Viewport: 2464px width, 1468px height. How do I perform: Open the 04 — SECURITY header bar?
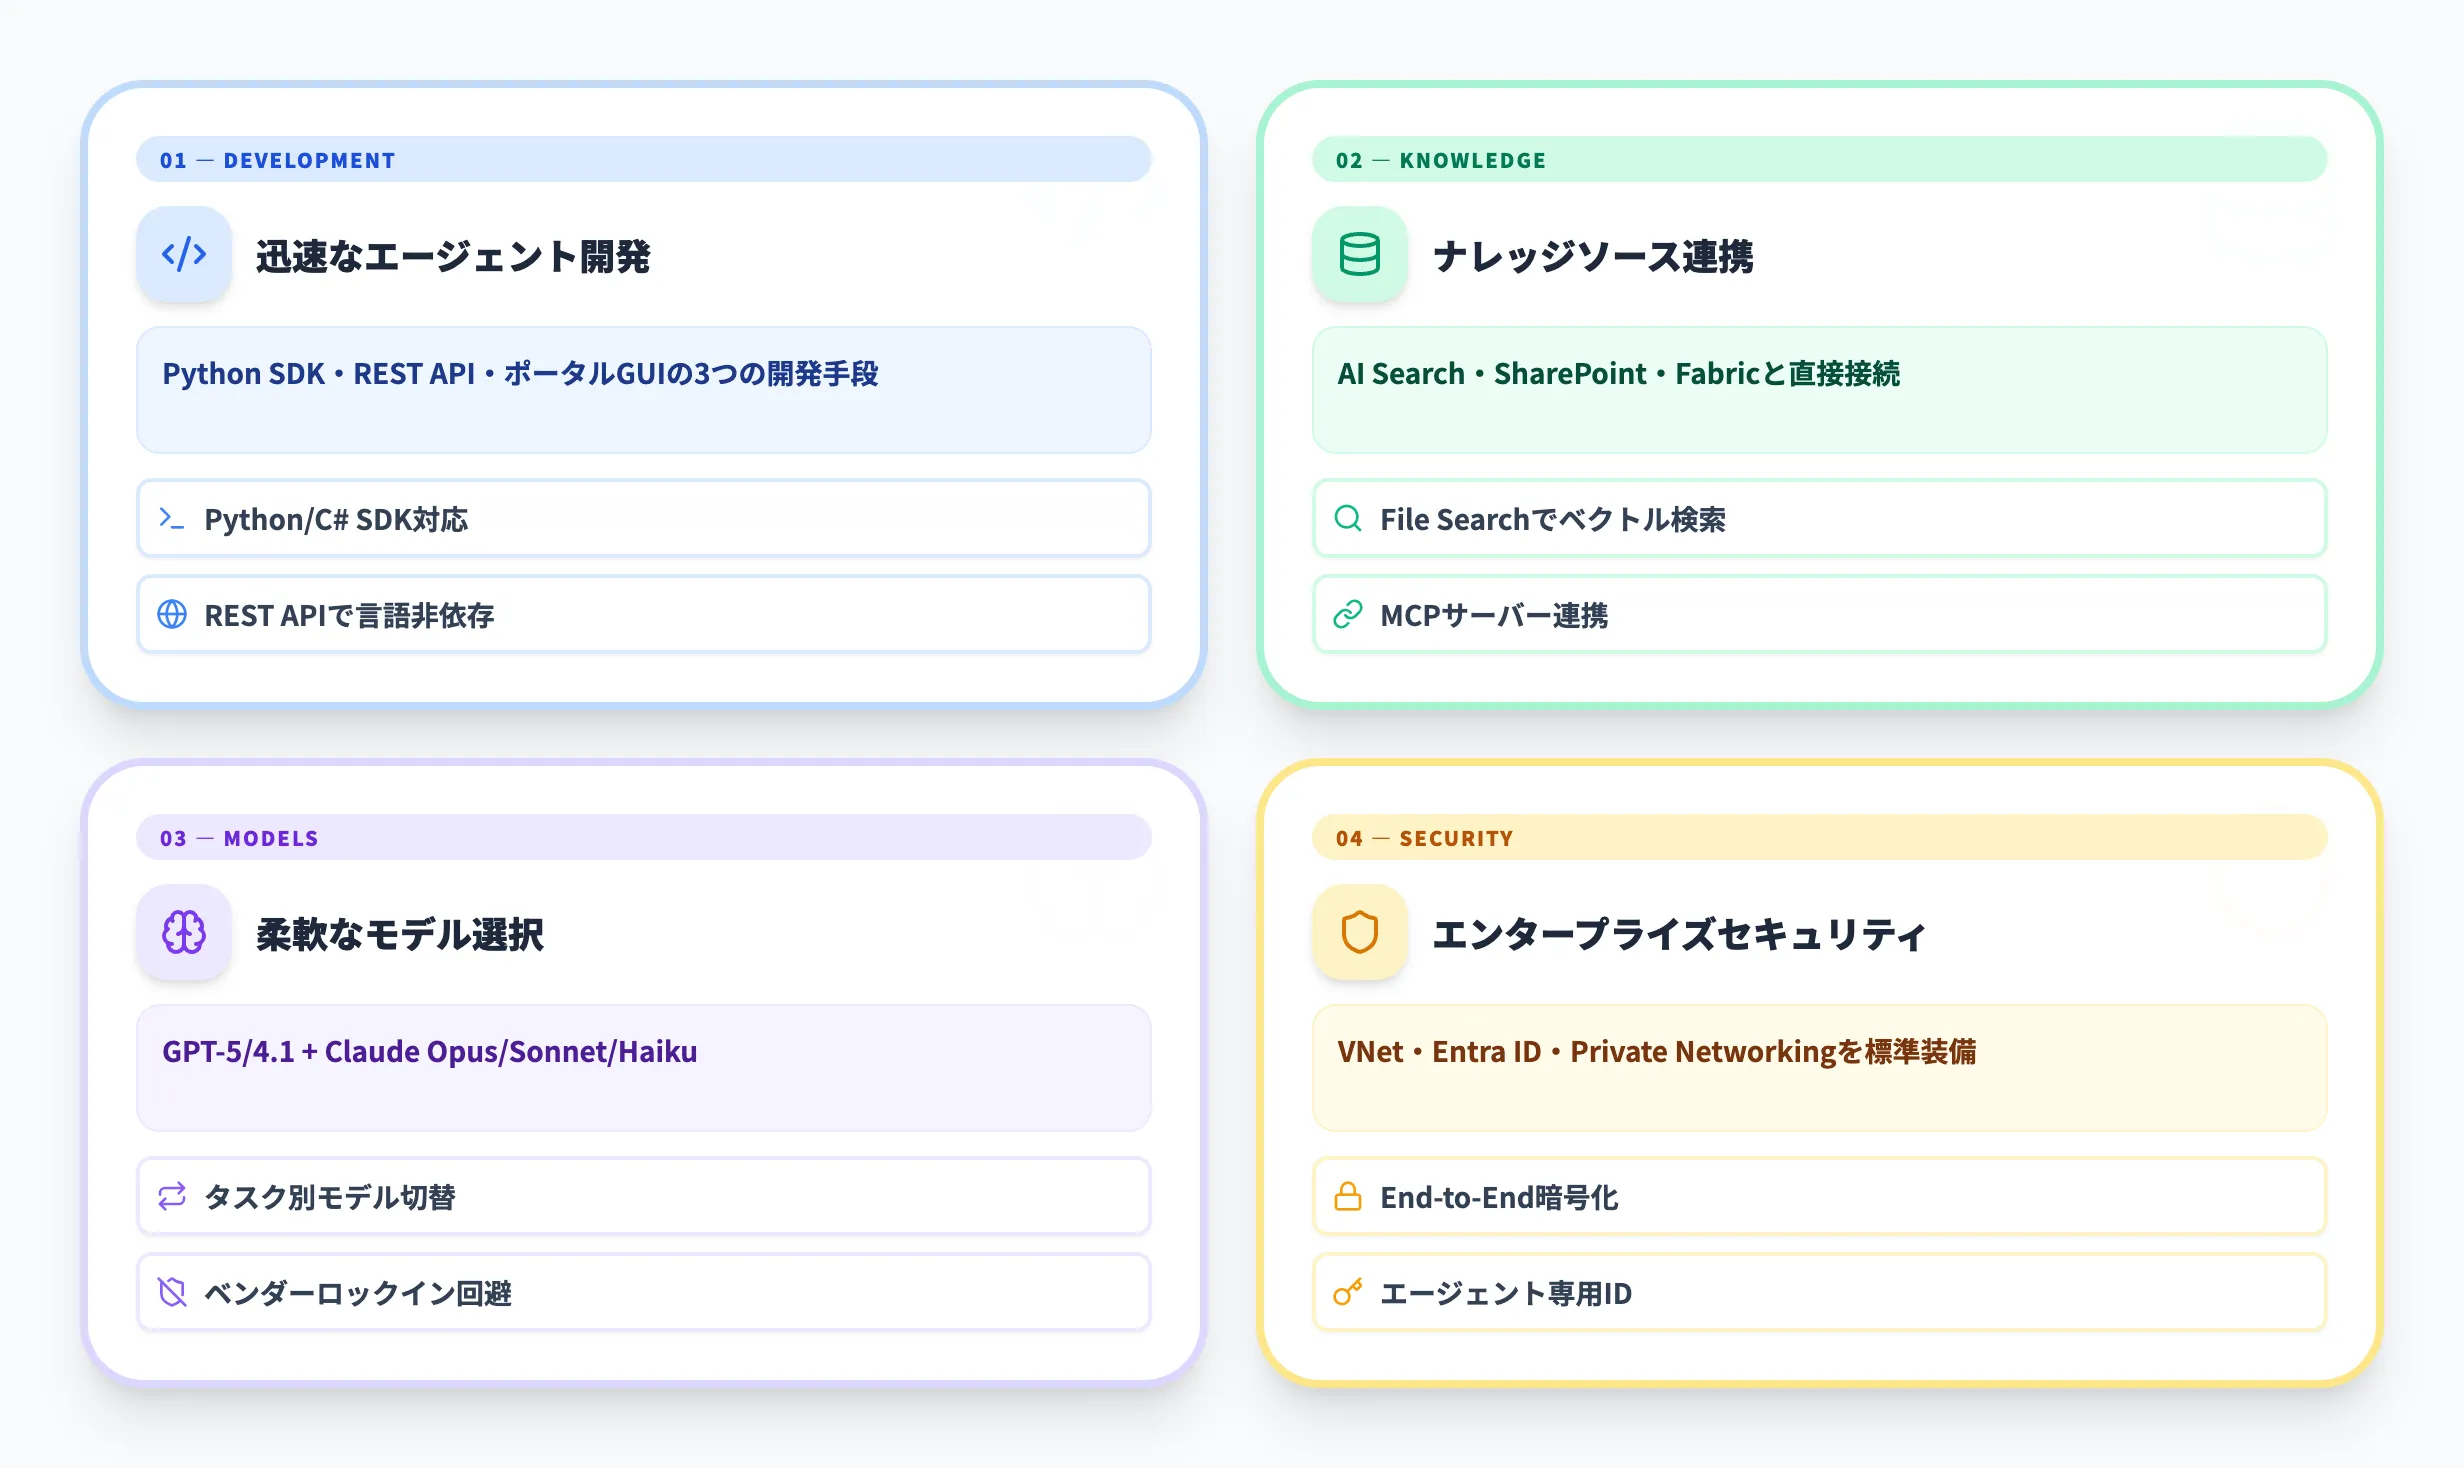coord(1820,838)
